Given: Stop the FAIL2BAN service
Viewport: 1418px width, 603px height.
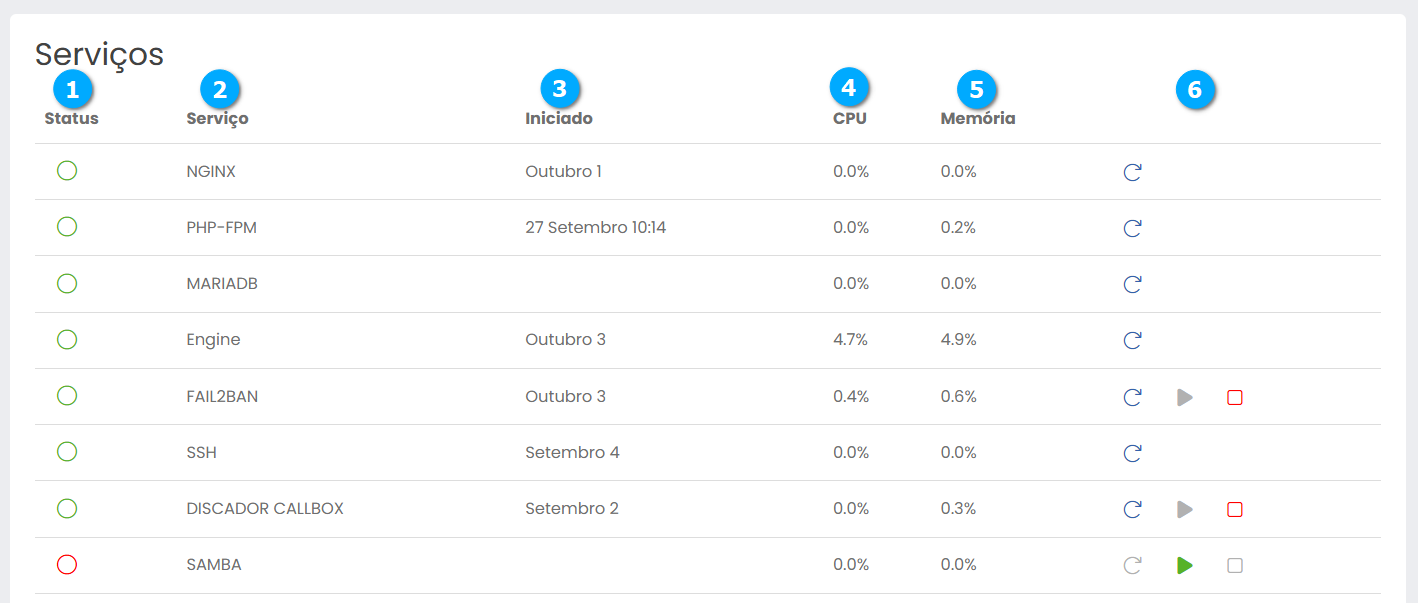Looking at the screenshot, I should pyautogui.click(x=1235, y=397).
